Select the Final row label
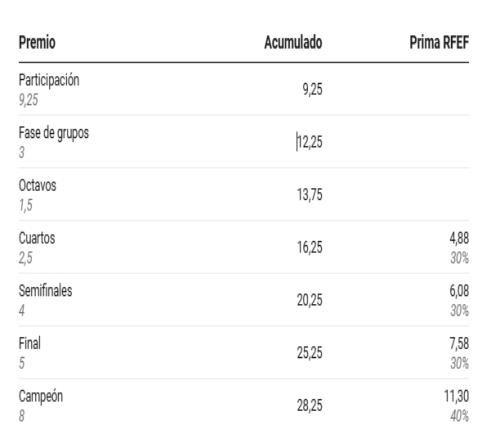The width and height of the screenshot is (500, 440). click(x=30, y=343)
